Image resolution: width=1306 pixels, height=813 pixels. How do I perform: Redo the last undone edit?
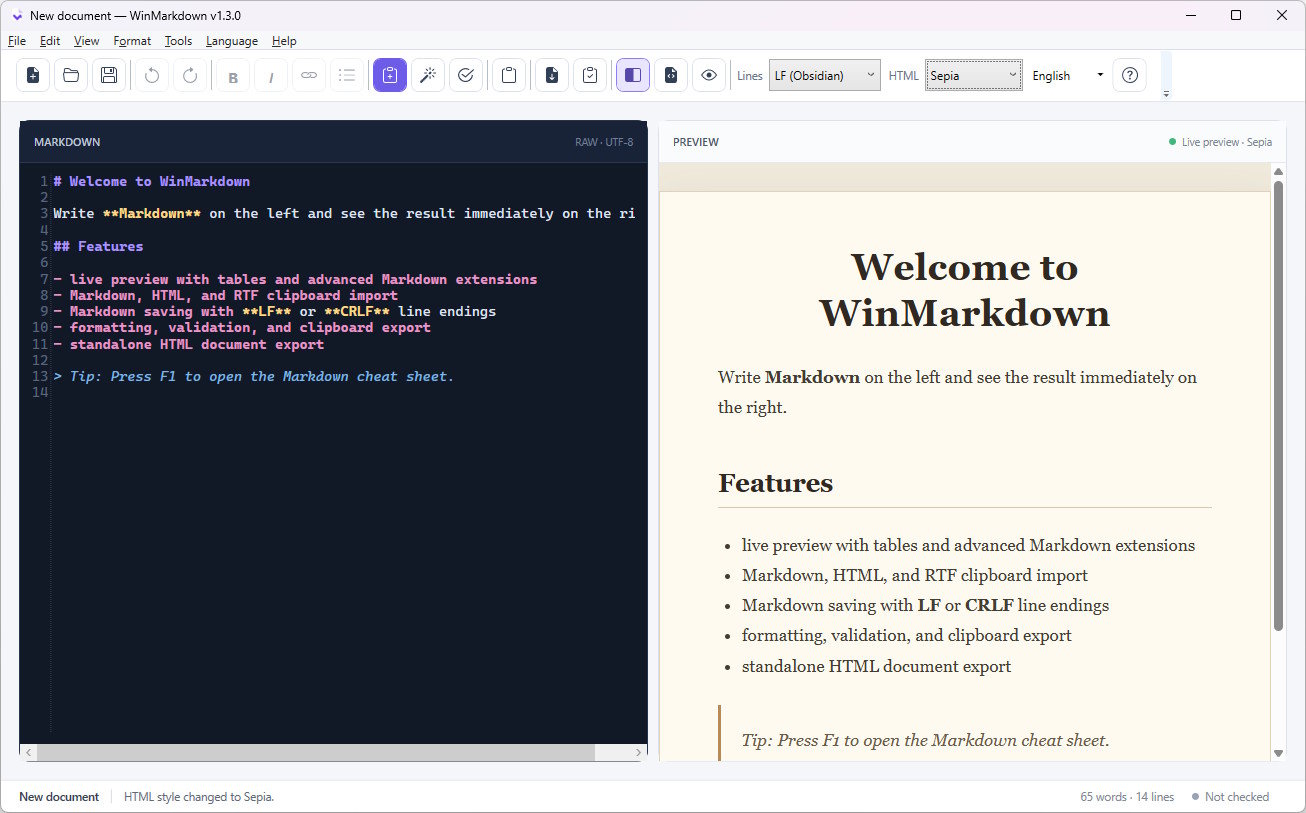pyautogui.click(x=190, y=75)
